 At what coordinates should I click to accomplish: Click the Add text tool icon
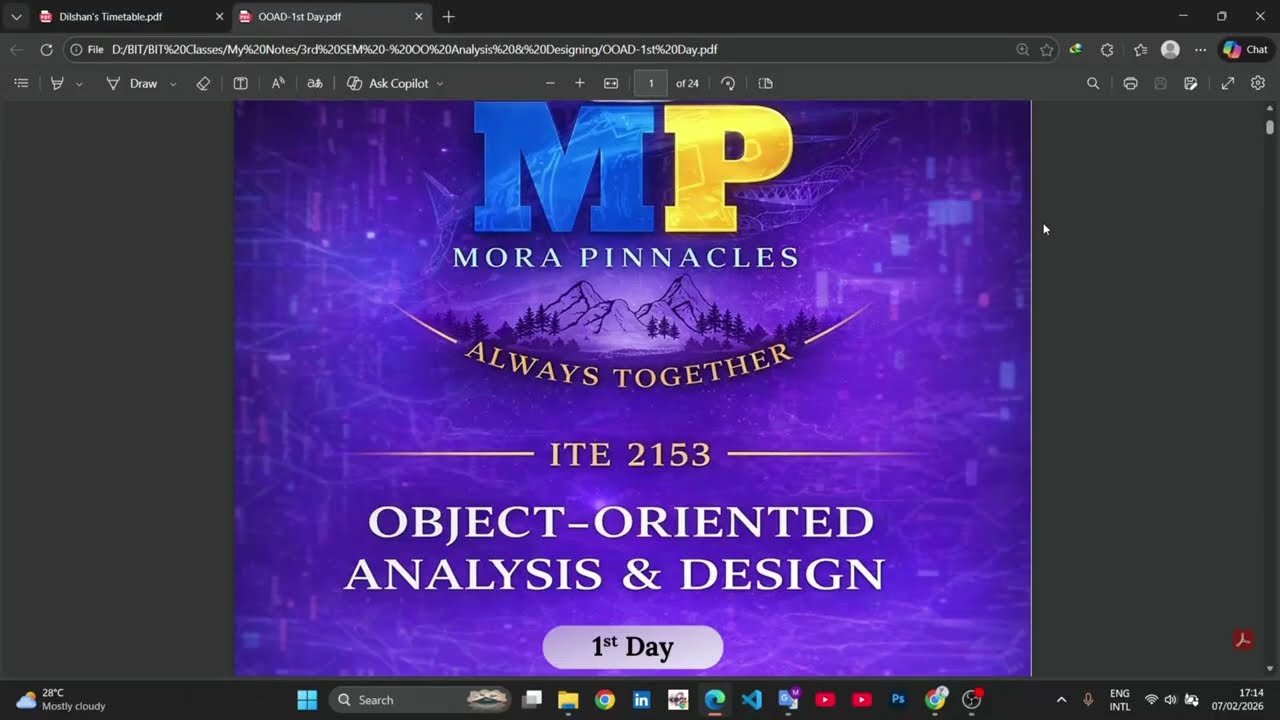point(240,83)
